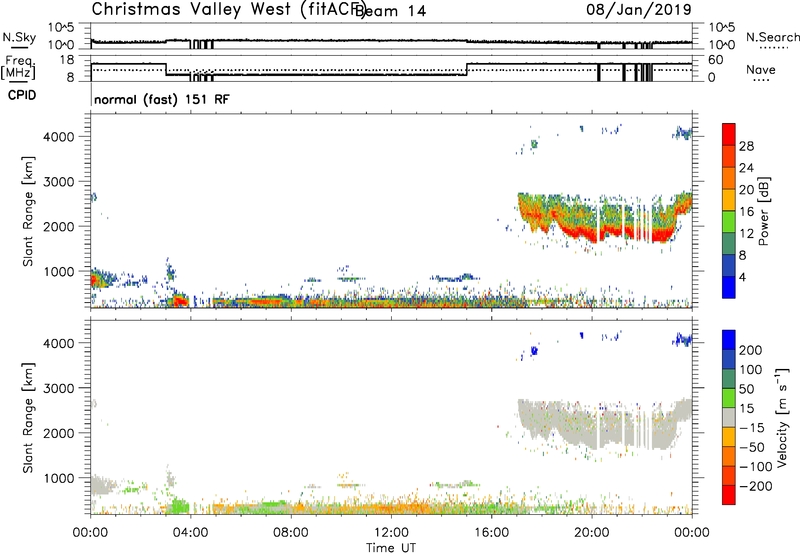Select the 'Velocity [m s-1]' colorbar title
This screenshot has width=800, height=554.
(x=781, y=417)
